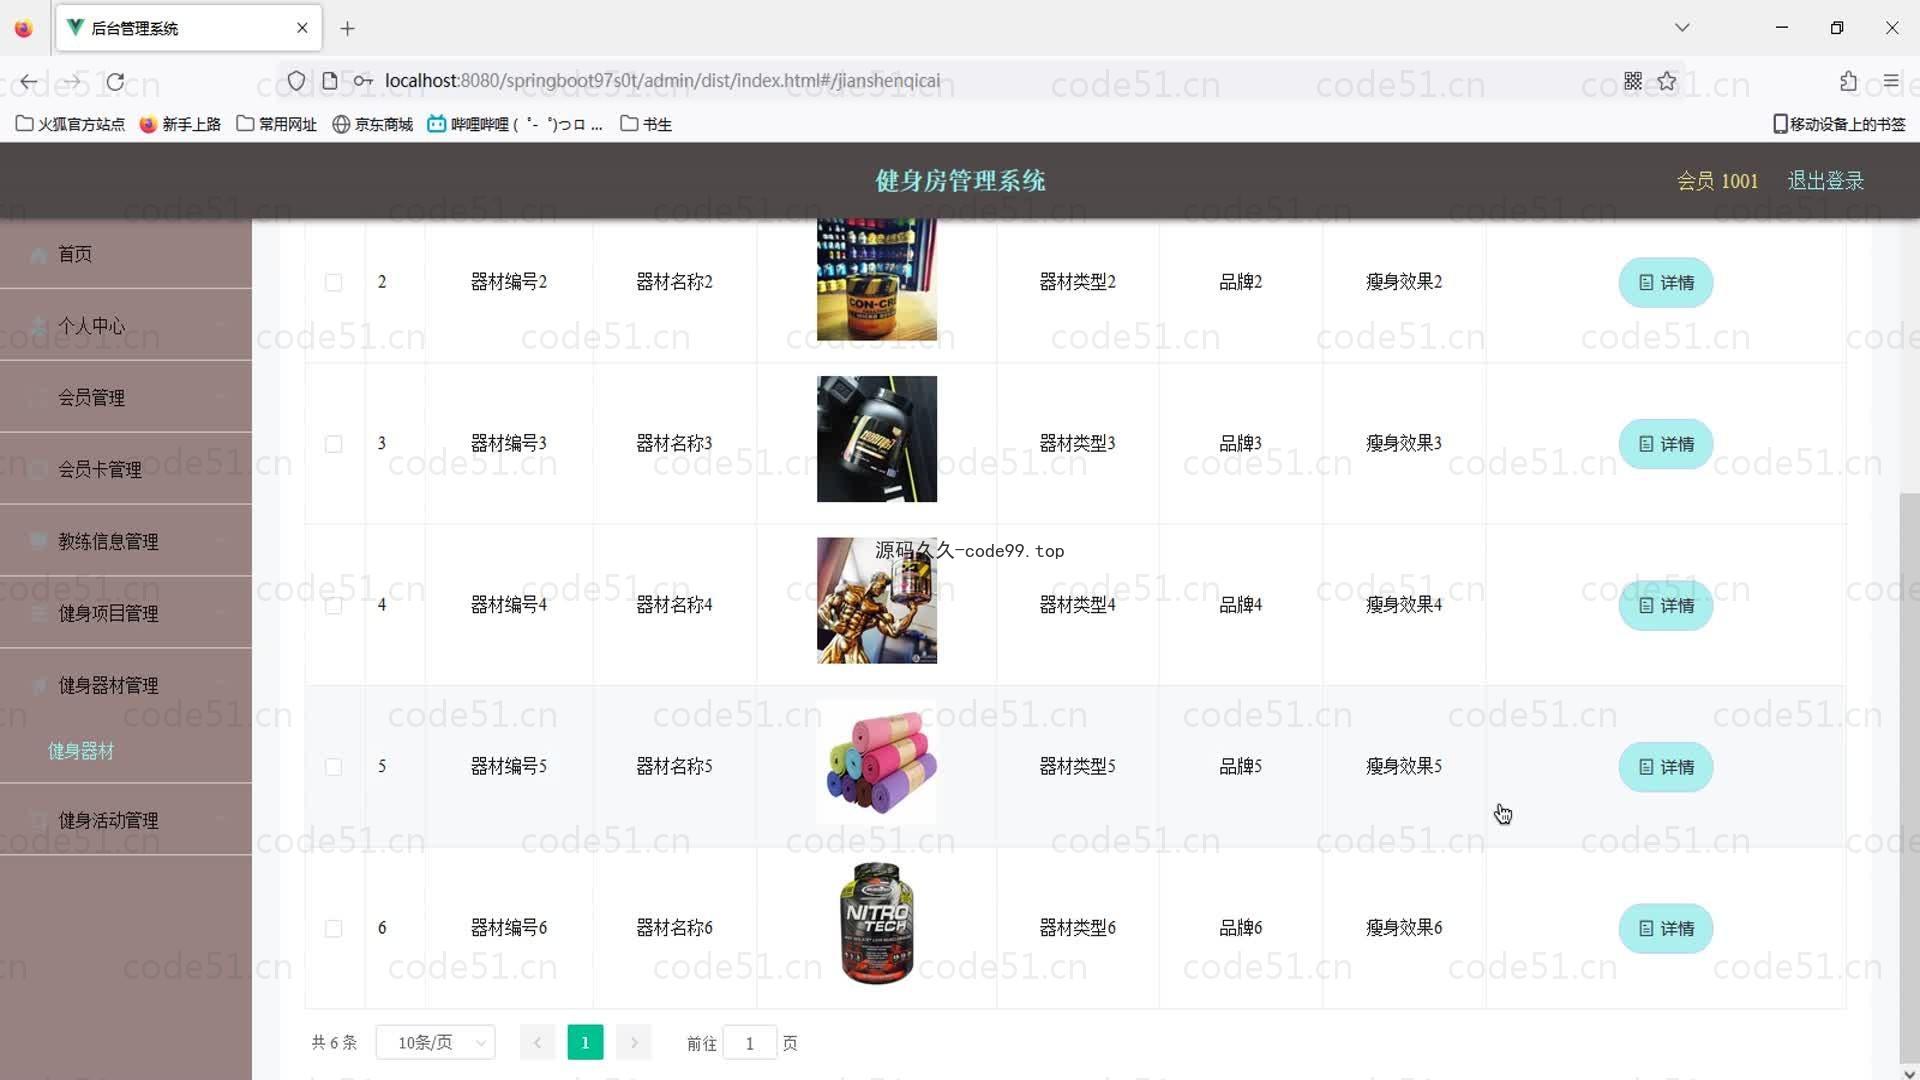The height and width of the screenshot is (1080, 1920).
Task: Click the 瘦身效果6 cell
Action: tap(1404, 928)
